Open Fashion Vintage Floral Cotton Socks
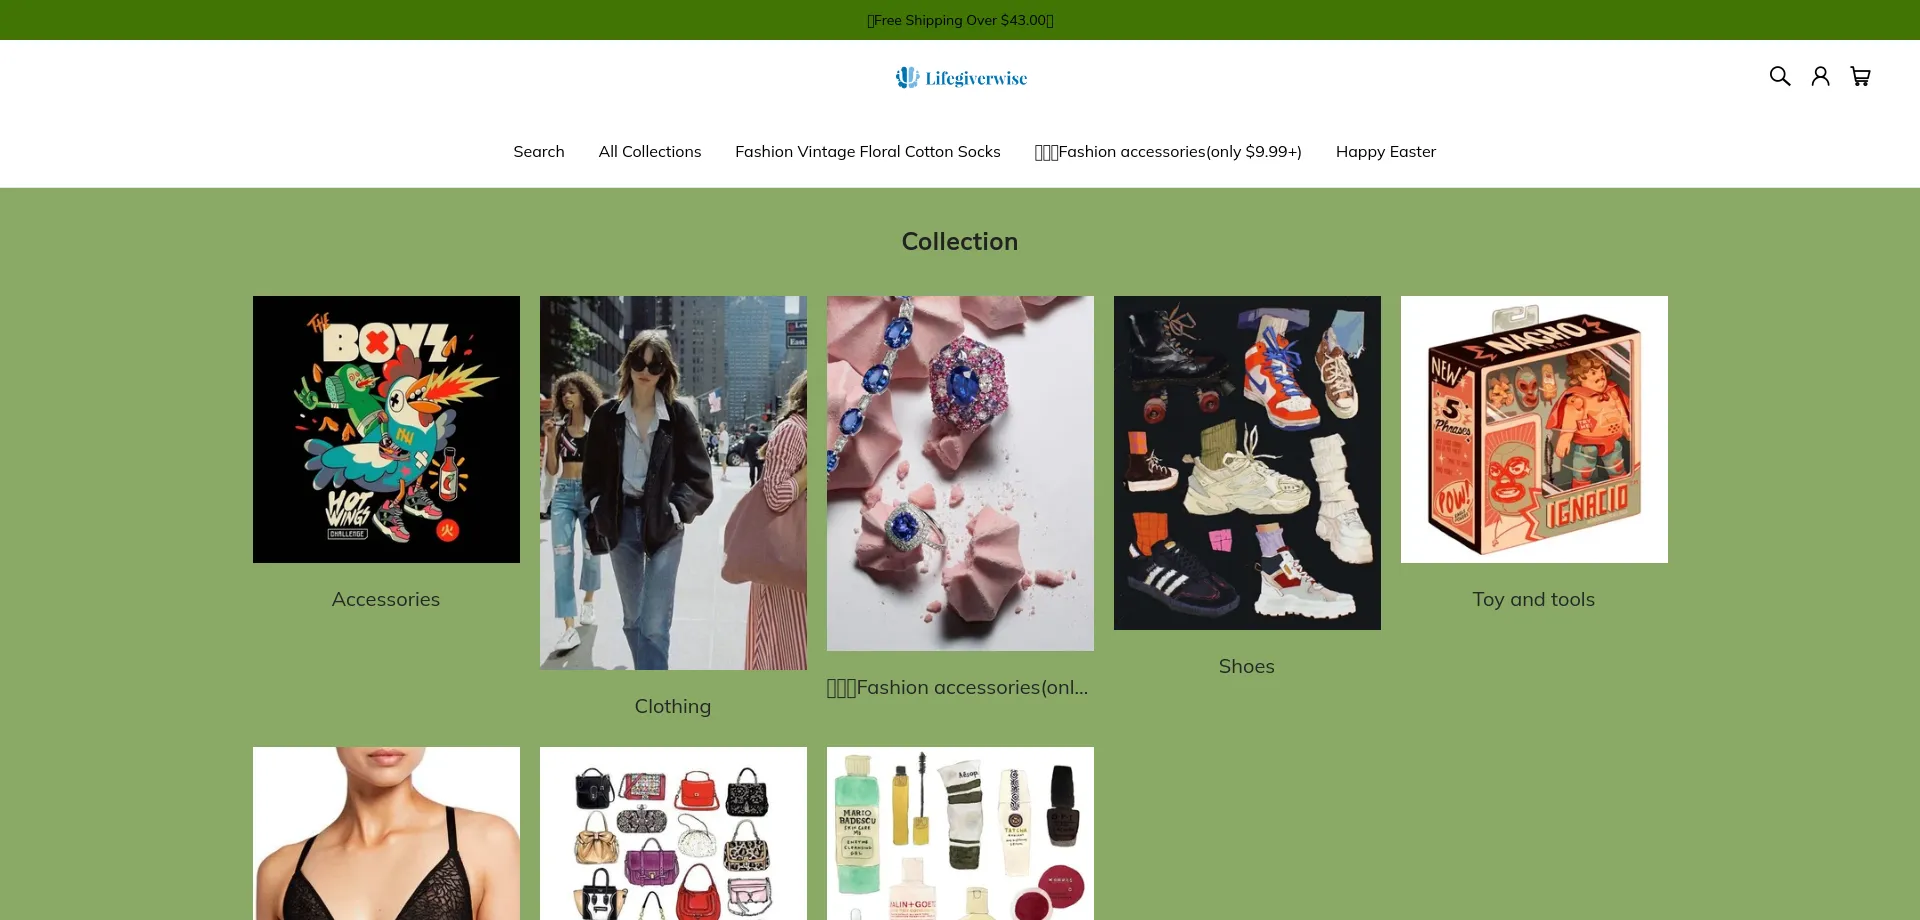 click(x=868, y=152)
